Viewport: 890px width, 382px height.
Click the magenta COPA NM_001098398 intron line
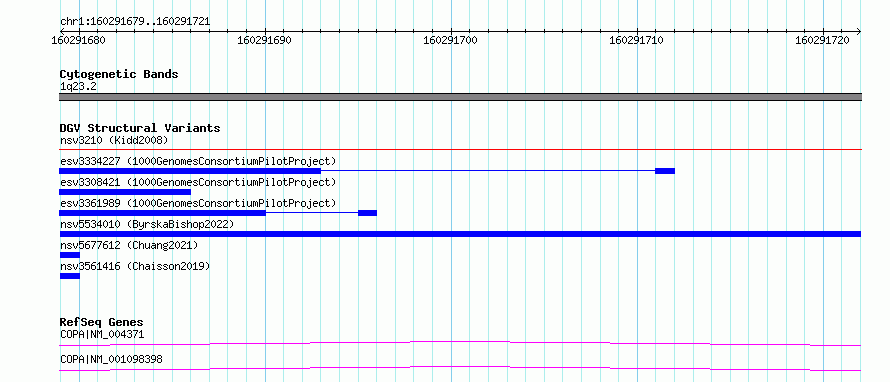[460, 368]
